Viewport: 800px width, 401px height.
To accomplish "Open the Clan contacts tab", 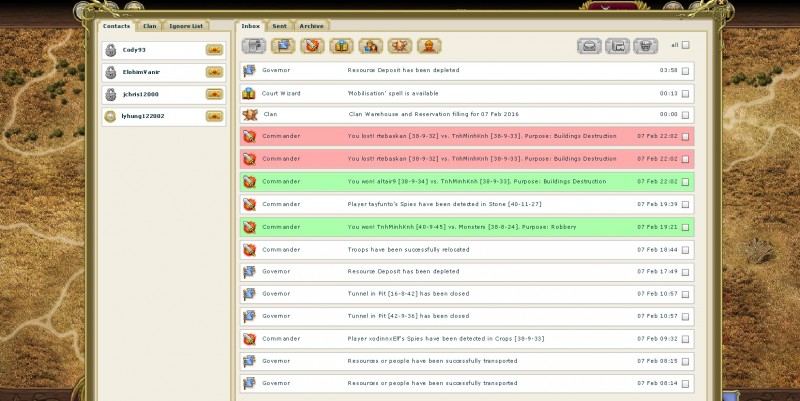I will [150, 25].
